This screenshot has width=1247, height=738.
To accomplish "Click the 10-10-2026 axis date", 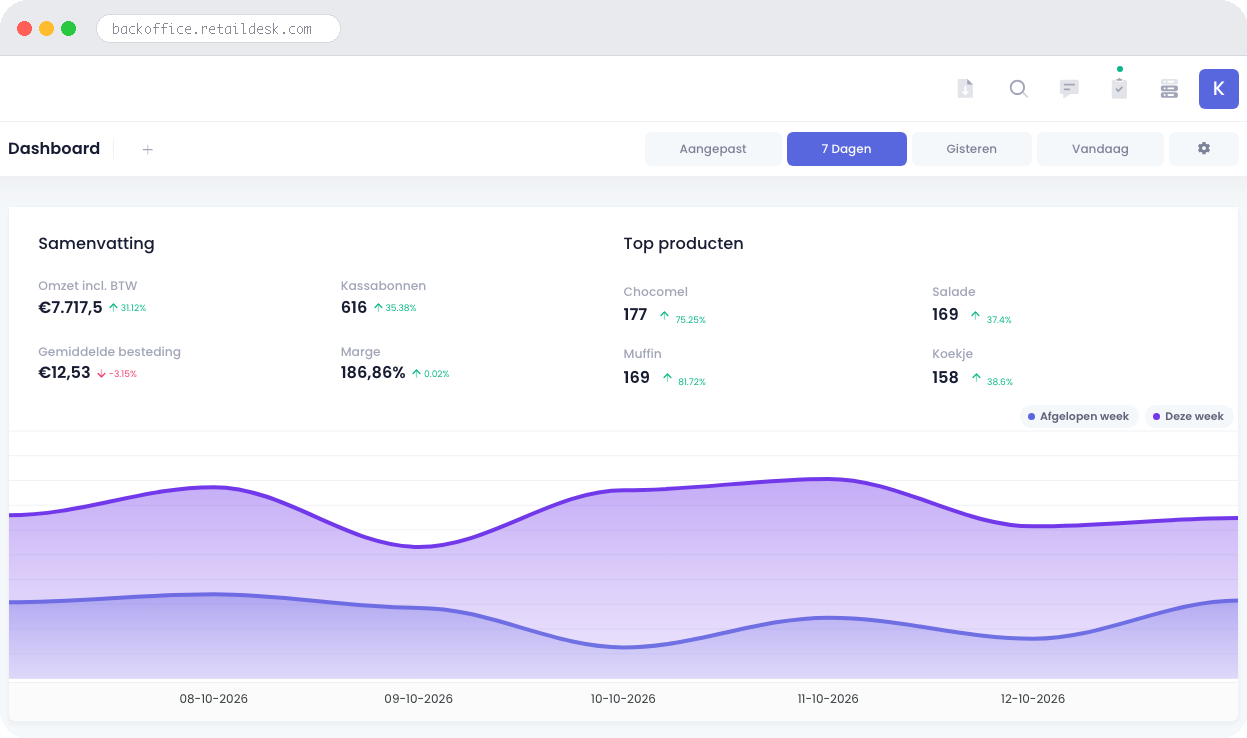I will pos(623,699).
